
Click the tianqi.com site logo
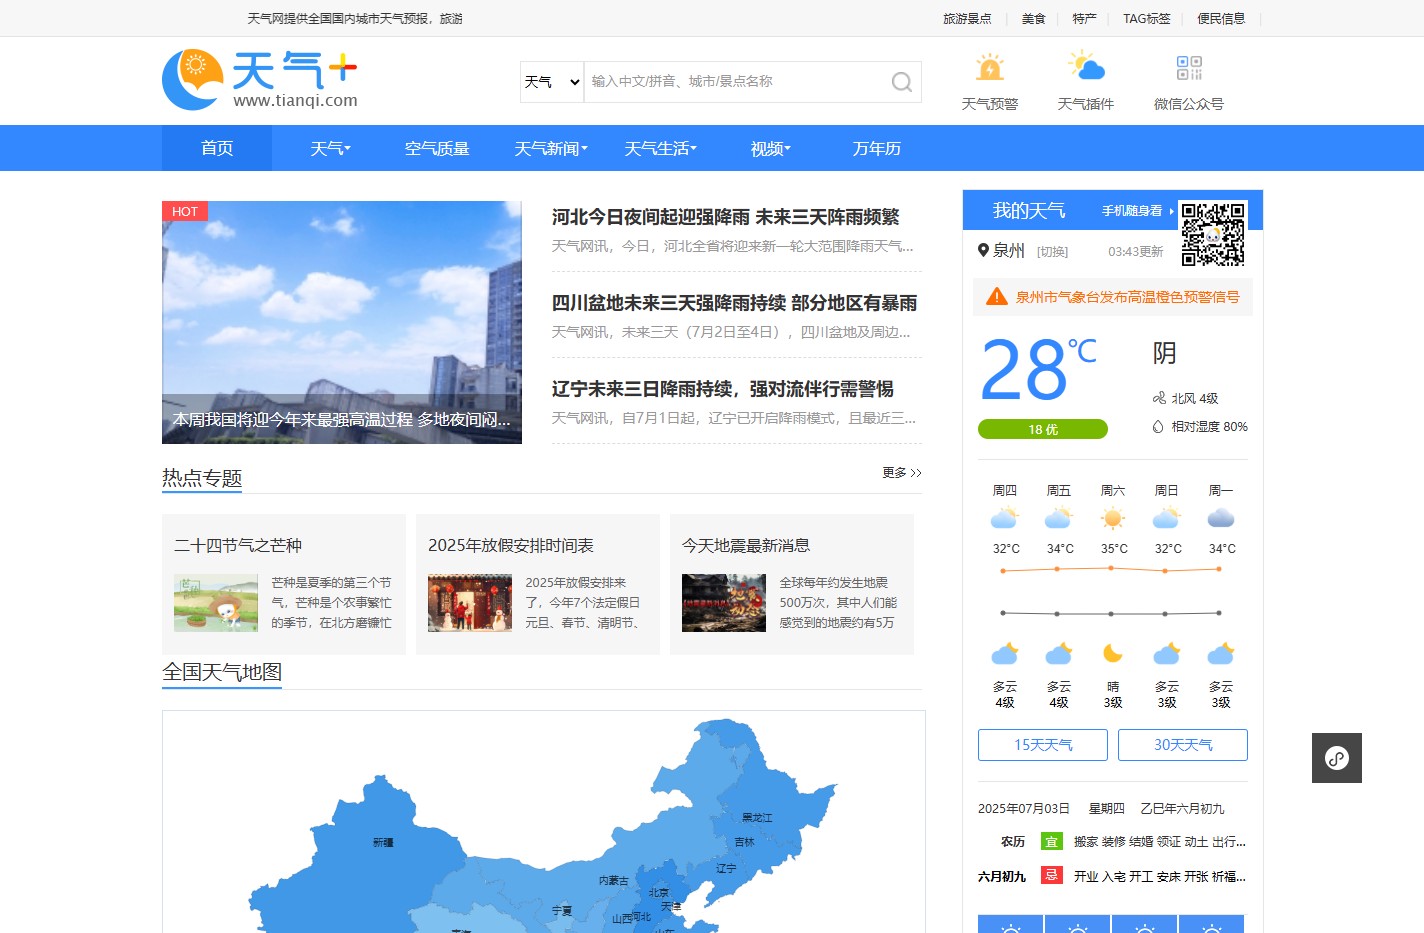(x=260, y=80)
